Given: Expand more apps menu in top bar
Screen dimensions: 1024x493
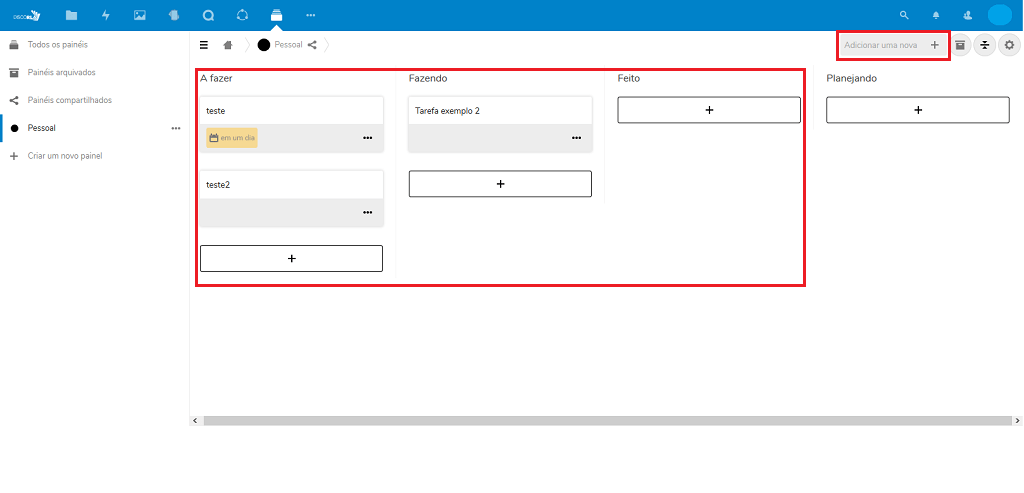Looking at the screenshot, I should click(310, 15).
